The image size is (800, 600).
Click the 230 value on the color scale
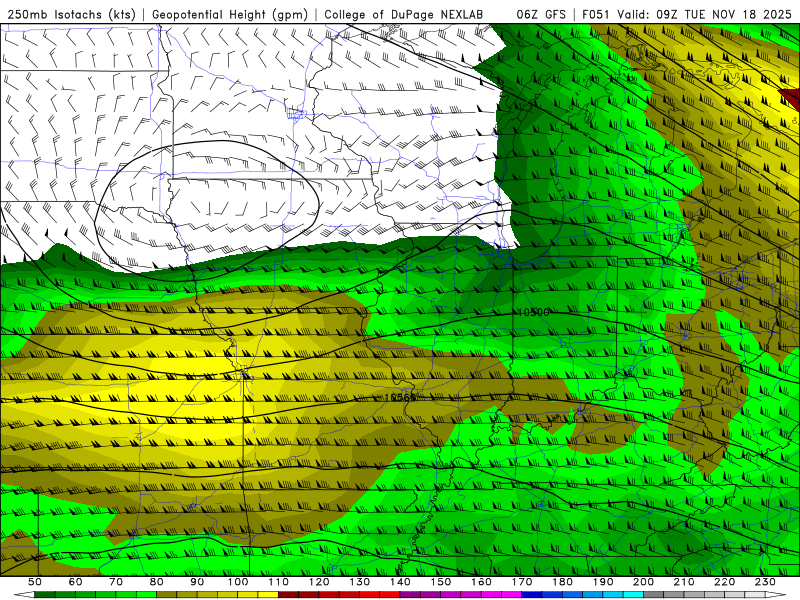(765, 582)
